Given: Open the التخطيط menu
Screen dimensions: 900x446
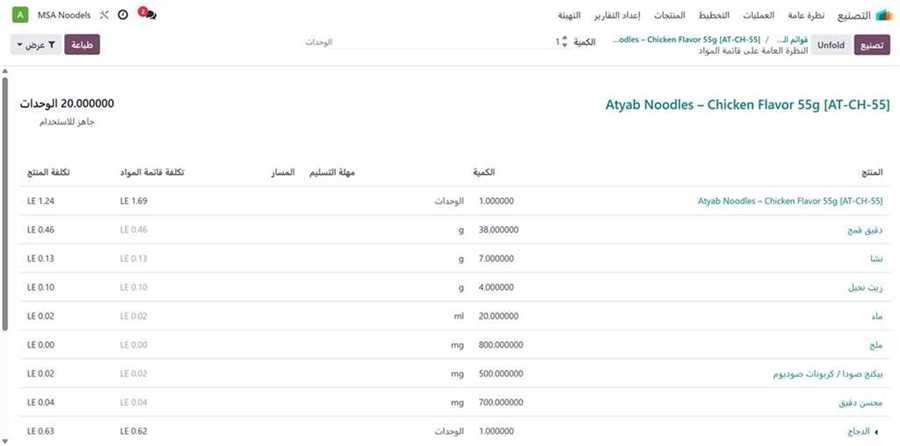Looking at the screenshot, I should tap(714, 15).
